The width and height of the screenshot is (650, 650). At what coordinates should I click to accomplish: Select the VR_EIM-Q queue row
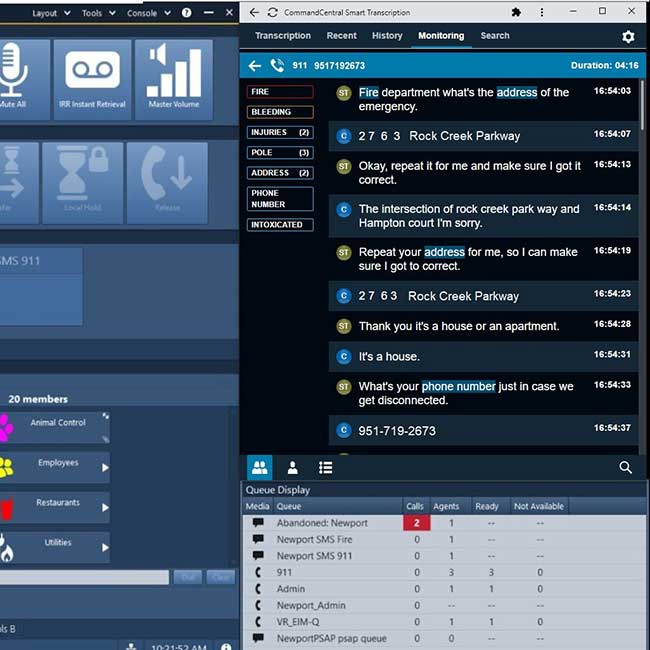[x=444, y=622]
